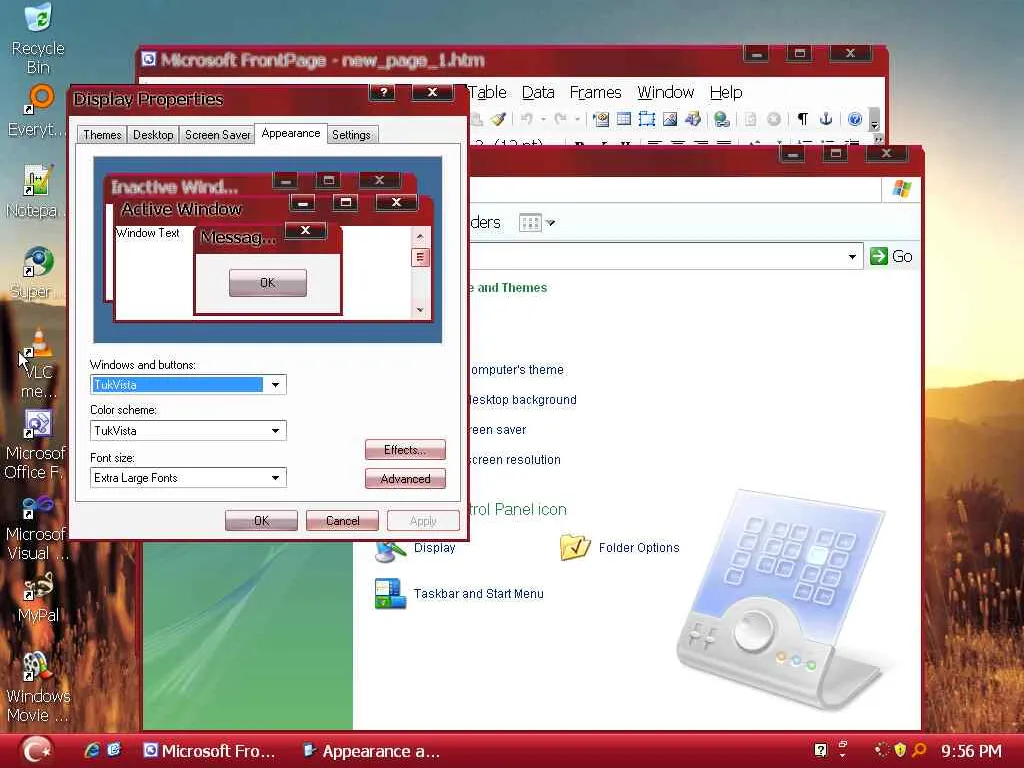Open the MyPal browser desktop shortcut
Viewport: 1024px width, 768px height.
tap(38, 598)
